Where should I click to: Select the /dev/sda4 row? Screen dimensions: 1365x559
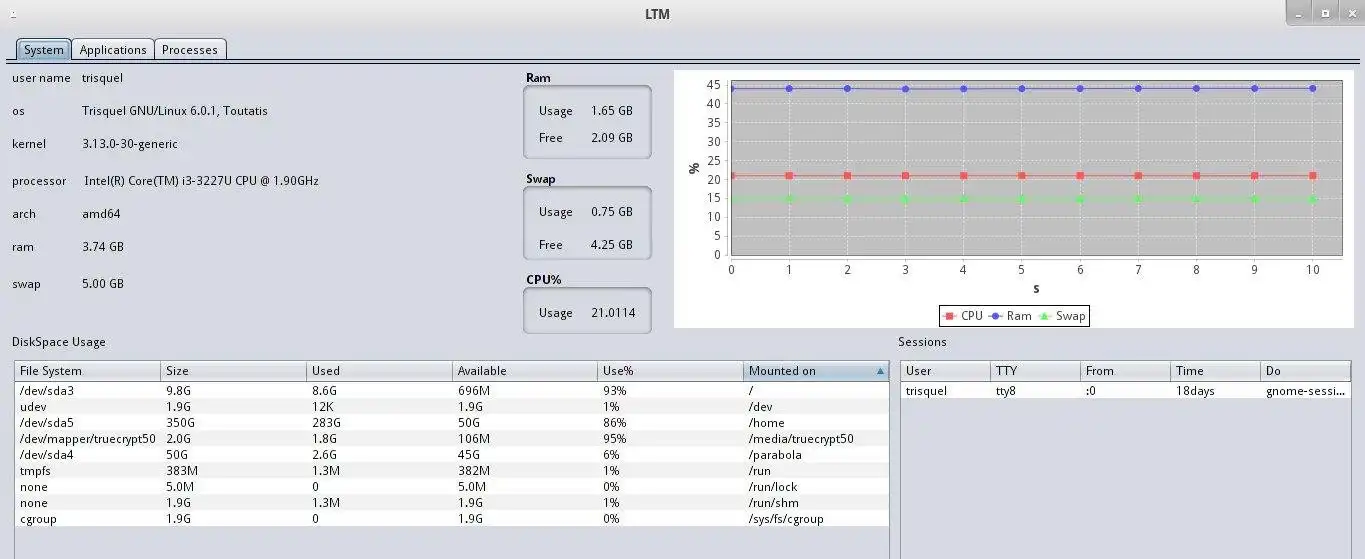pos(452,454)
